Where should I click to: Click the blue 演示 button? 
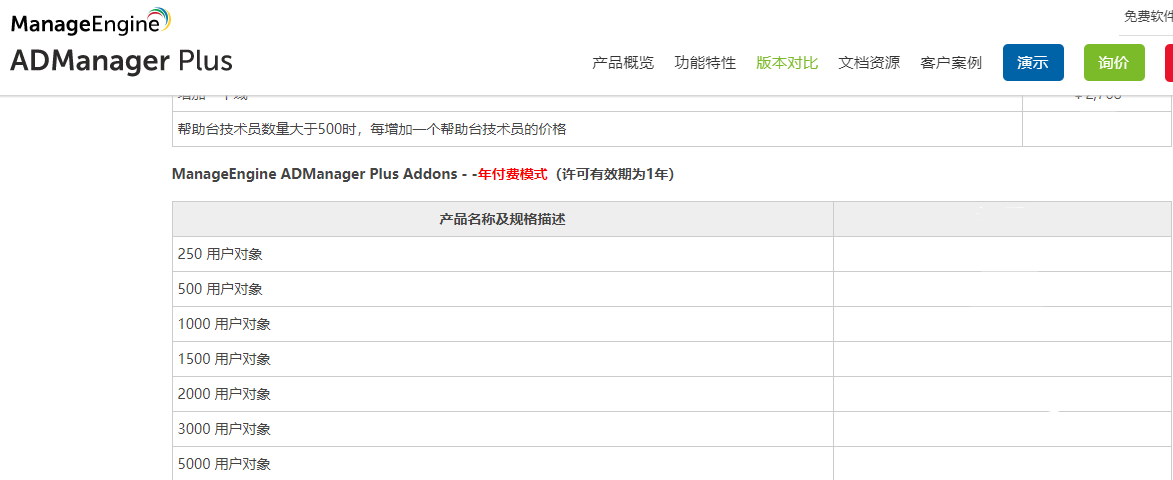[1033, 63]
